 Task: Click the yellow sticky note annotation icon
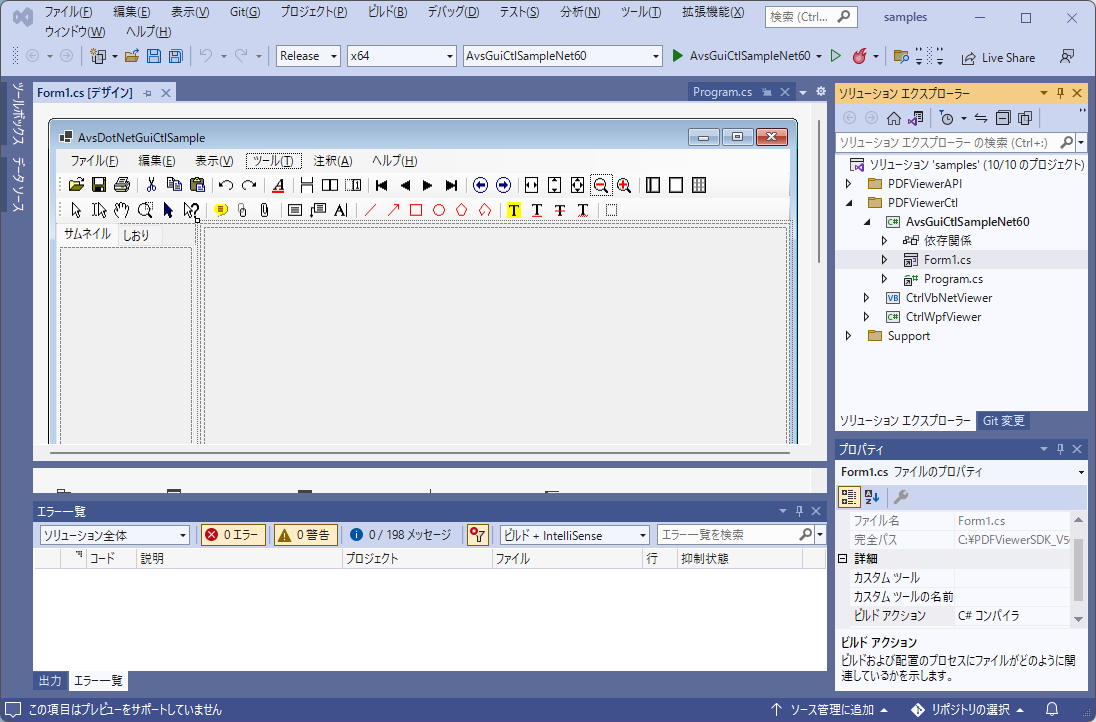tap(221, 210)
